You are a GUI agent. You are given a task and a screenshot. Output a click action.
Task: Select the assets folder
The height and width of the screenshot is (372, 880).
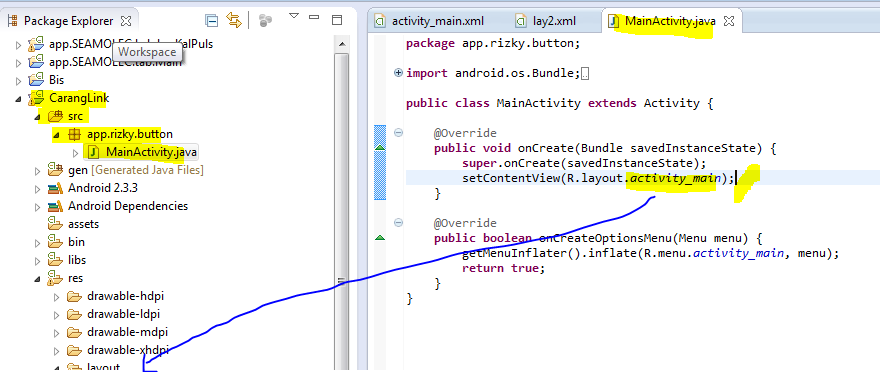pyautogui.click(x=83, y=224)
